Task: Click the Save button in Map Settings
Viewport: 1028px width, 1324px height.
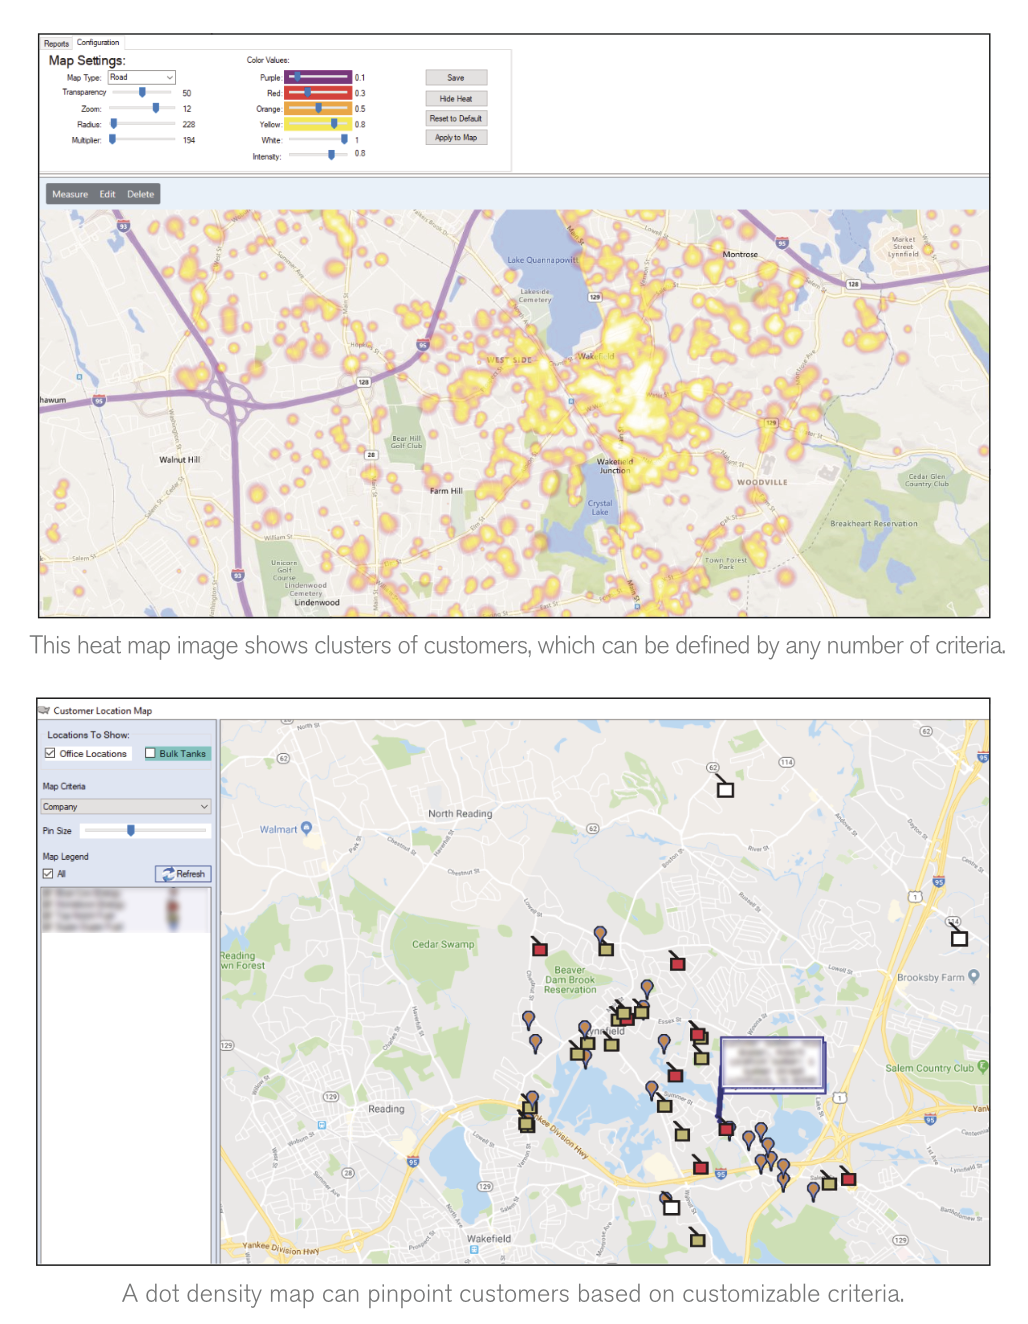Action: pos(456,76)
